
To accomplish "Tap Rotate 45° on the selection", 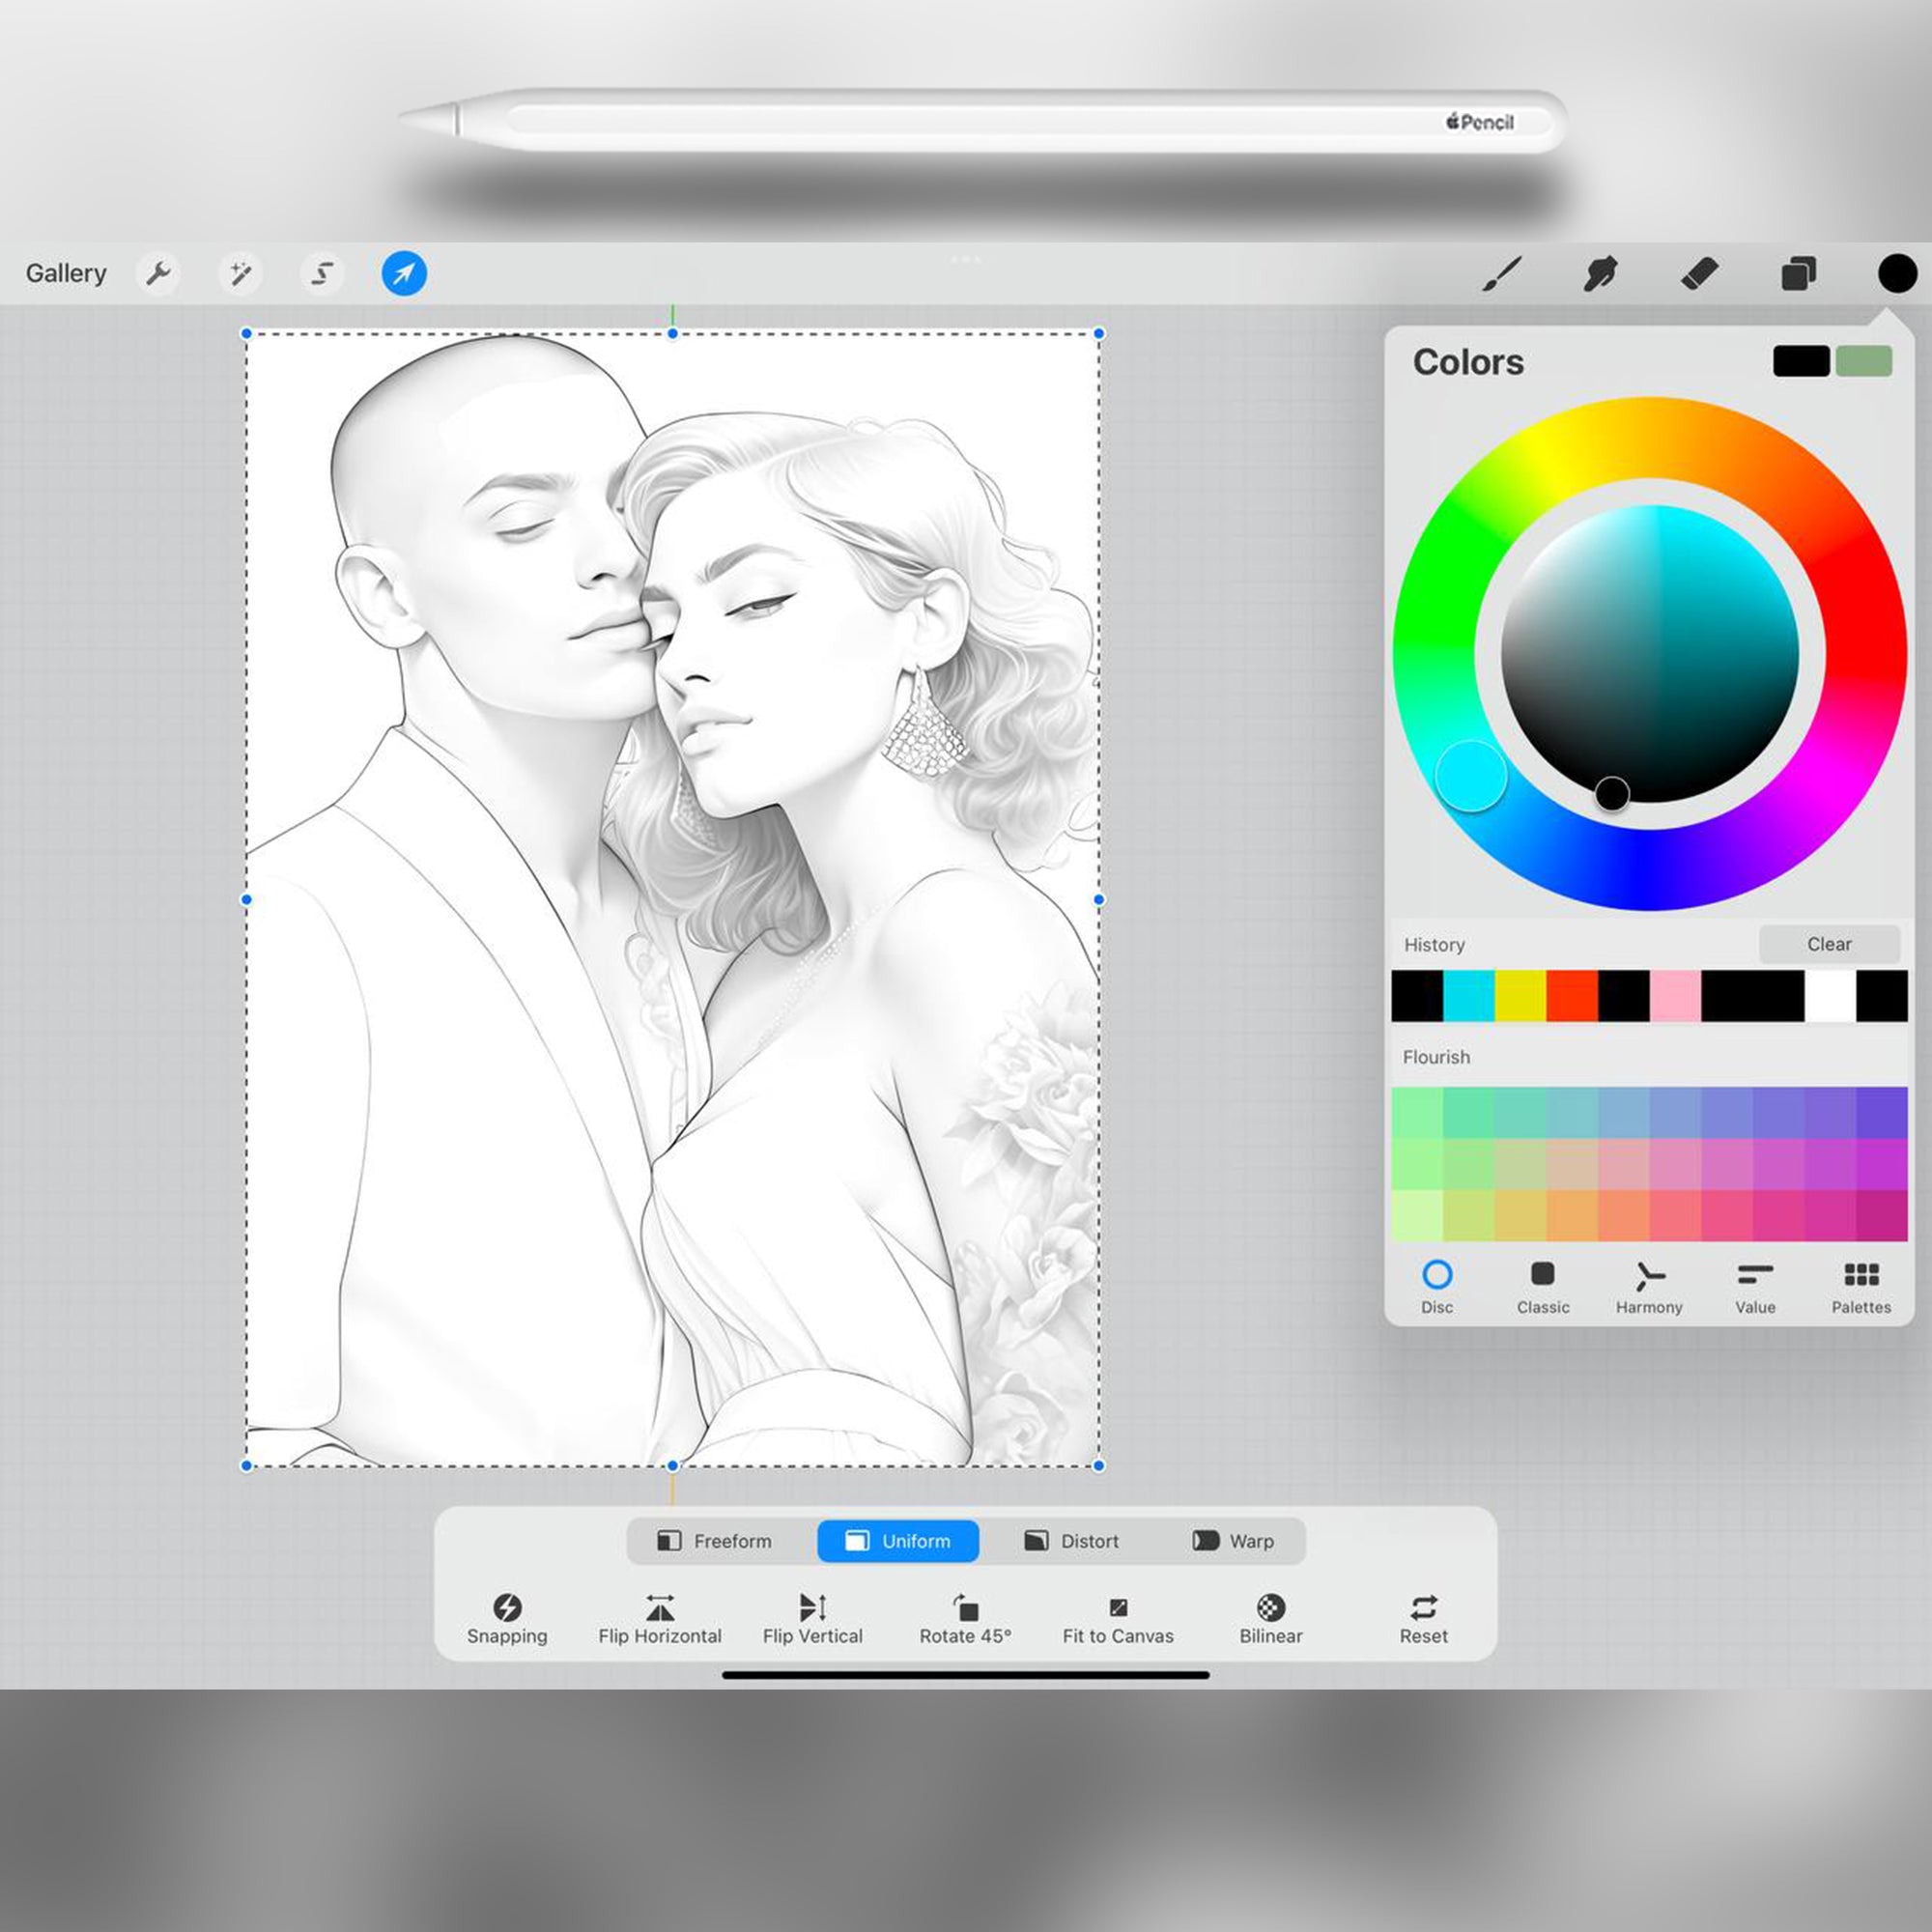I will click(965, 1615).
